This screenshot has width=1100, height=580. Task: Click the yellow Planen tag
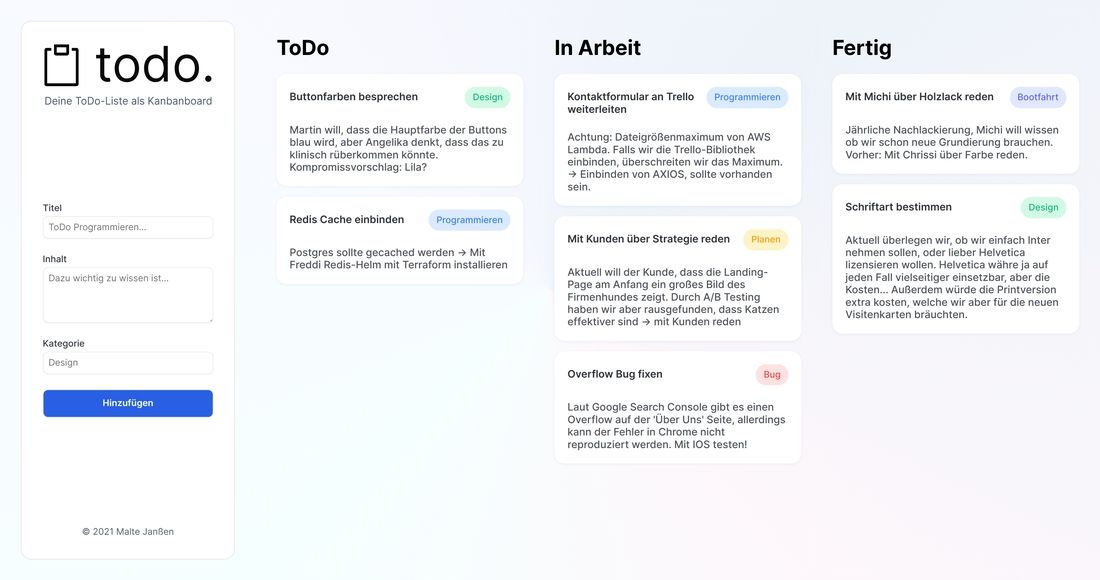coord(765,239)
